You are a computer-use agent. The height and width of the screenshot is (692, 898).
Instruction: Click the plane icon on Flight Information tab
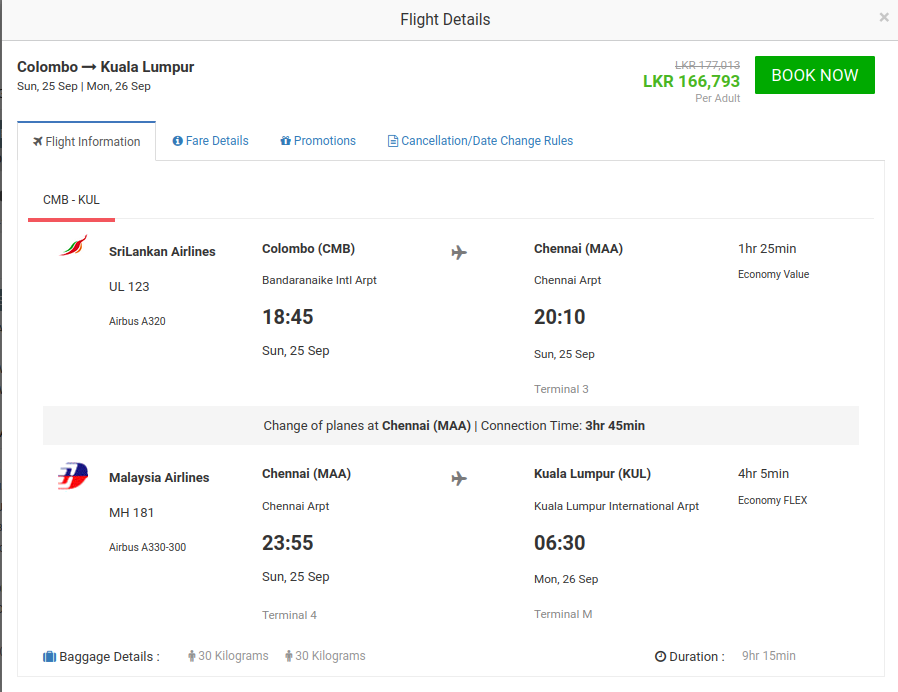point(38,141)
